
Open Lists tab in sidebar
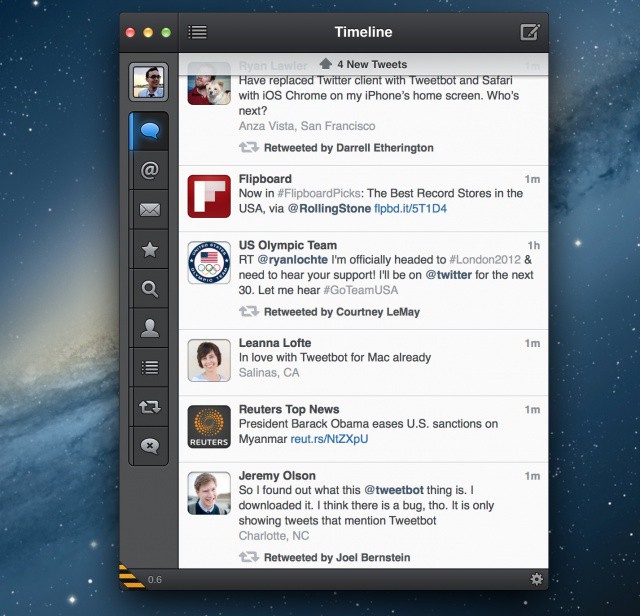150,367
